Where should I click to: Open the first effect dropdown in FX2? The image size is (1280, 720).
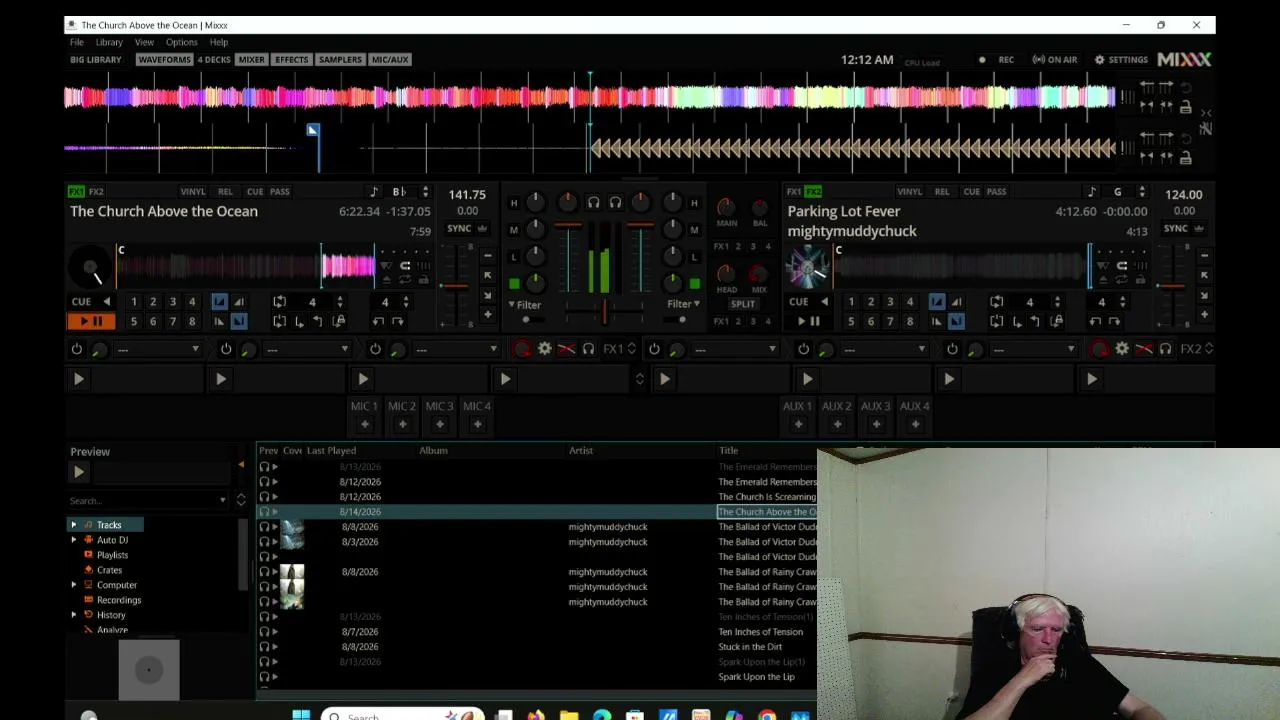[x=736, y=349]
